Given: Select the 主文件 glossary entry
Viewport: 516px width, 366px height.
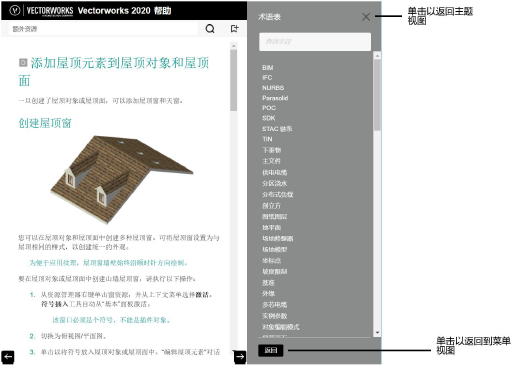Looking at the screenshot, I should tap(271, 161).
